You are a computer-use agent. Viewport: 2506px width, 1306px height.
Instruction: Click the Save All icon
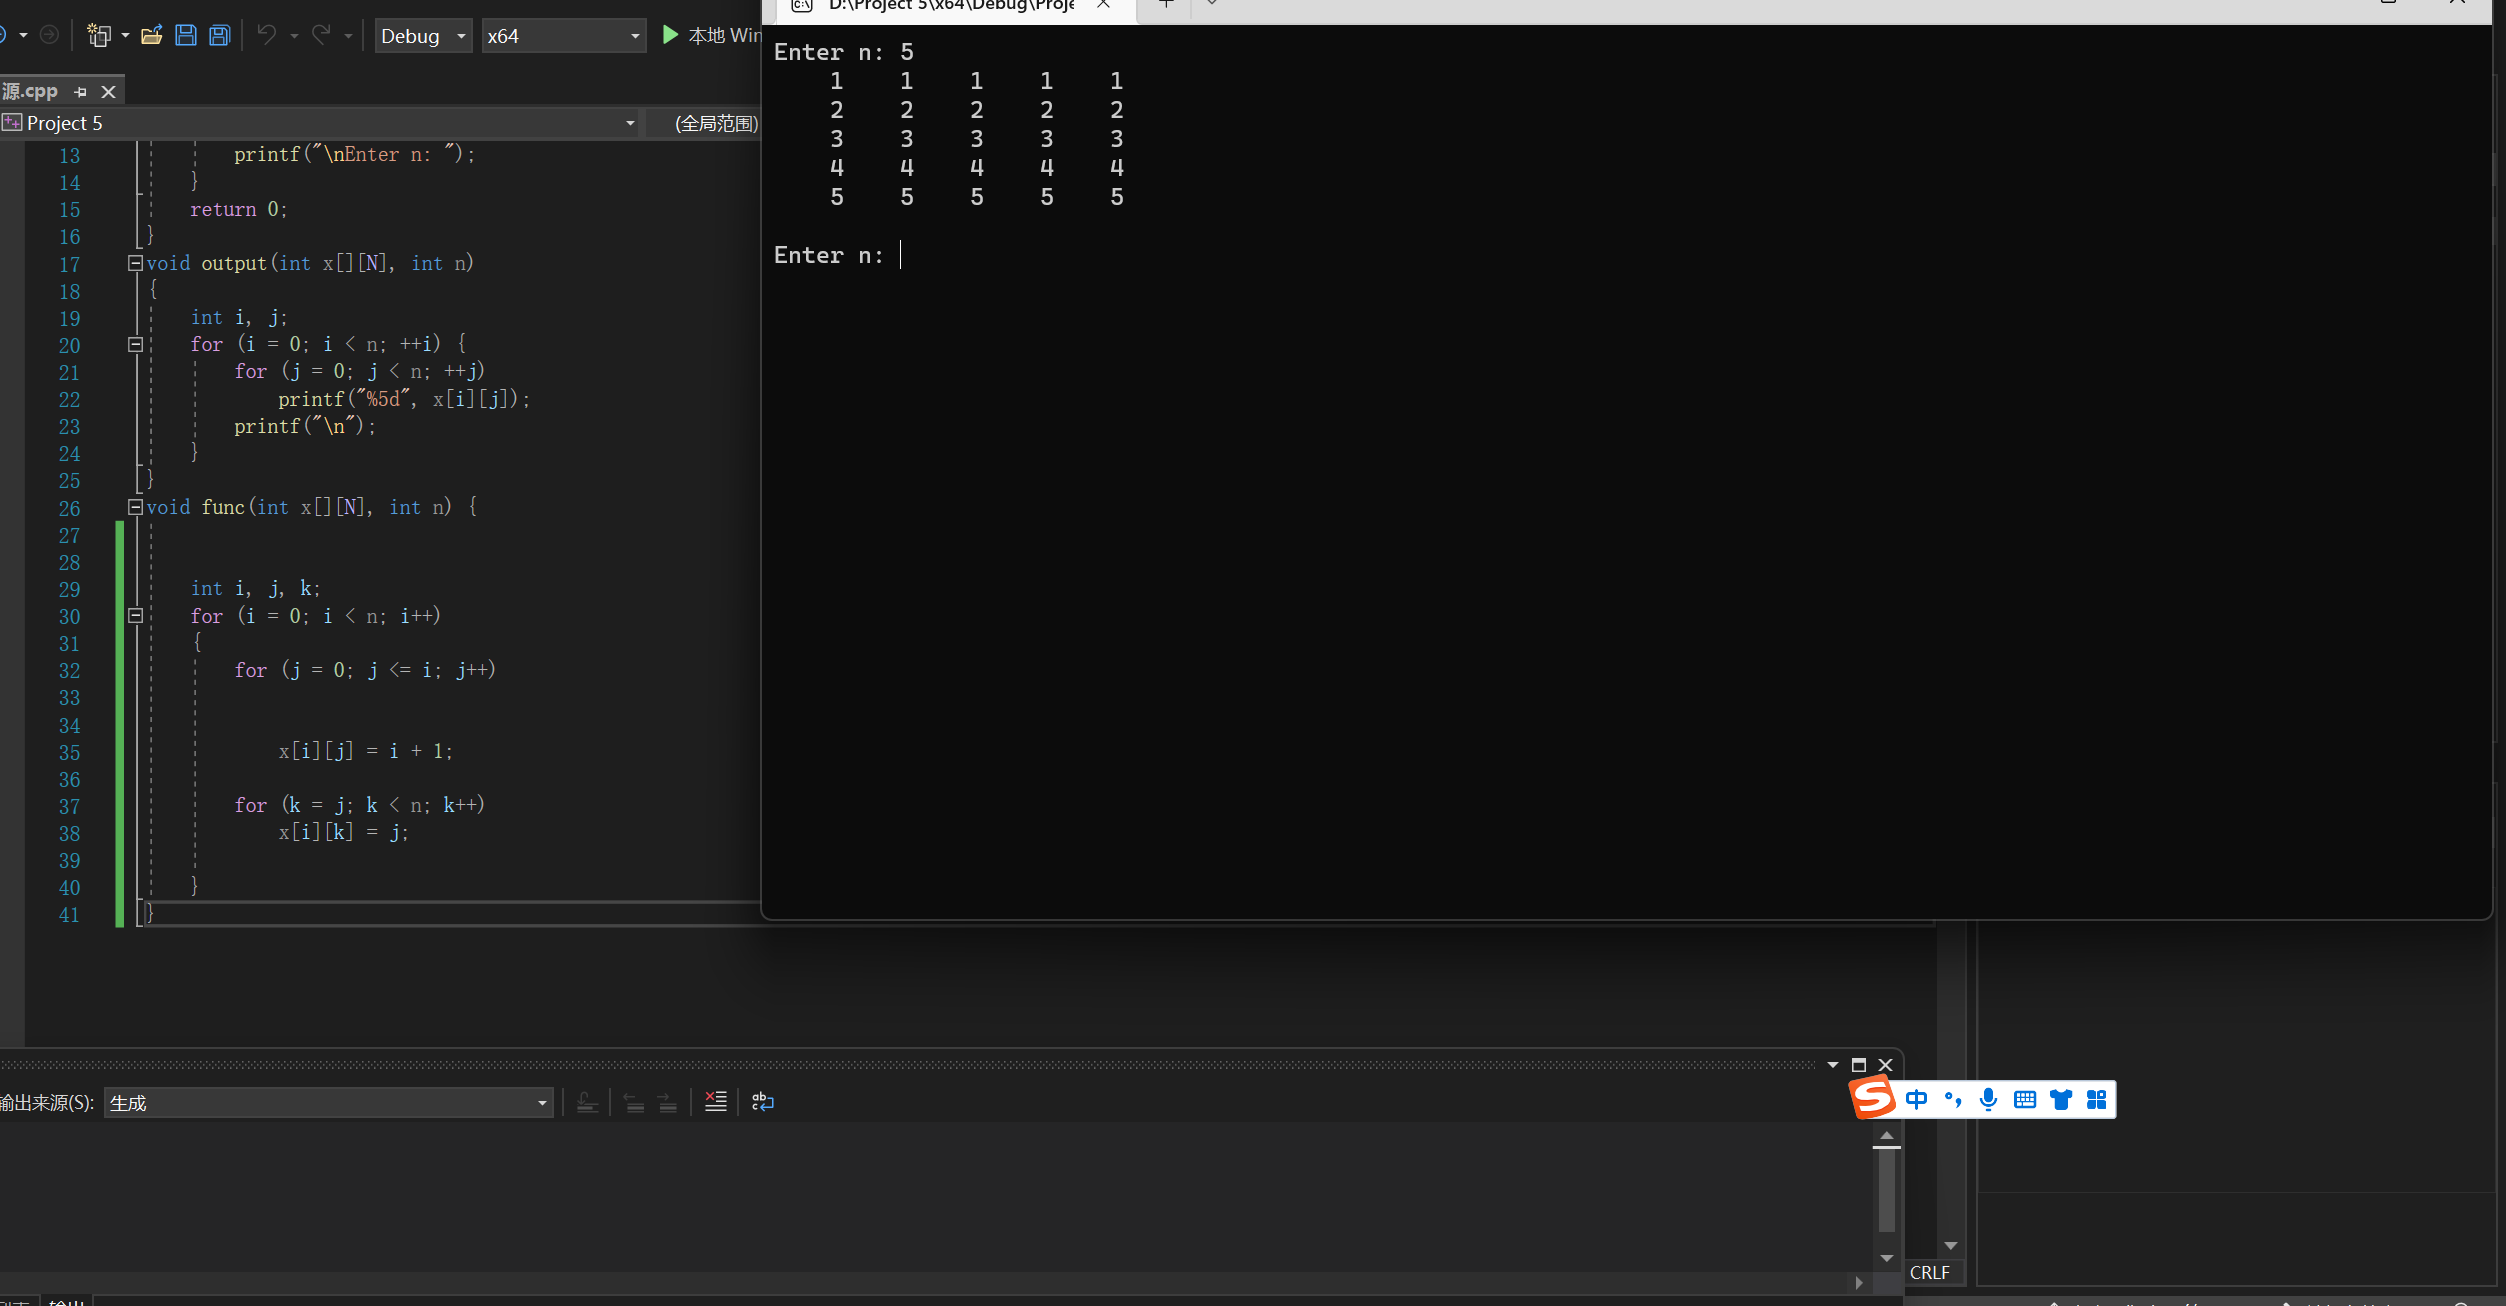click(220, 36)
